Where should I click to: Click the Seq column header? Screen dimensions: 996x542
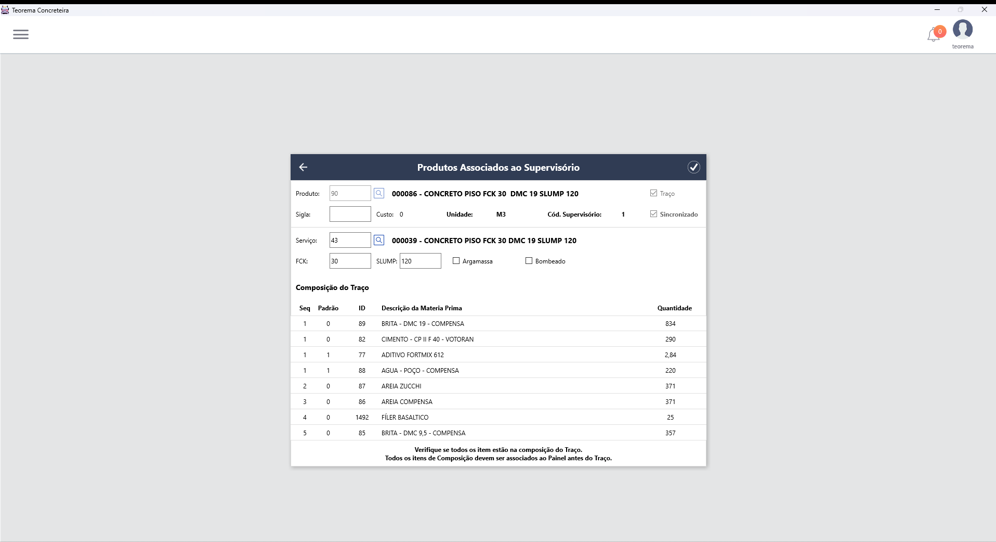coord(305,308)
